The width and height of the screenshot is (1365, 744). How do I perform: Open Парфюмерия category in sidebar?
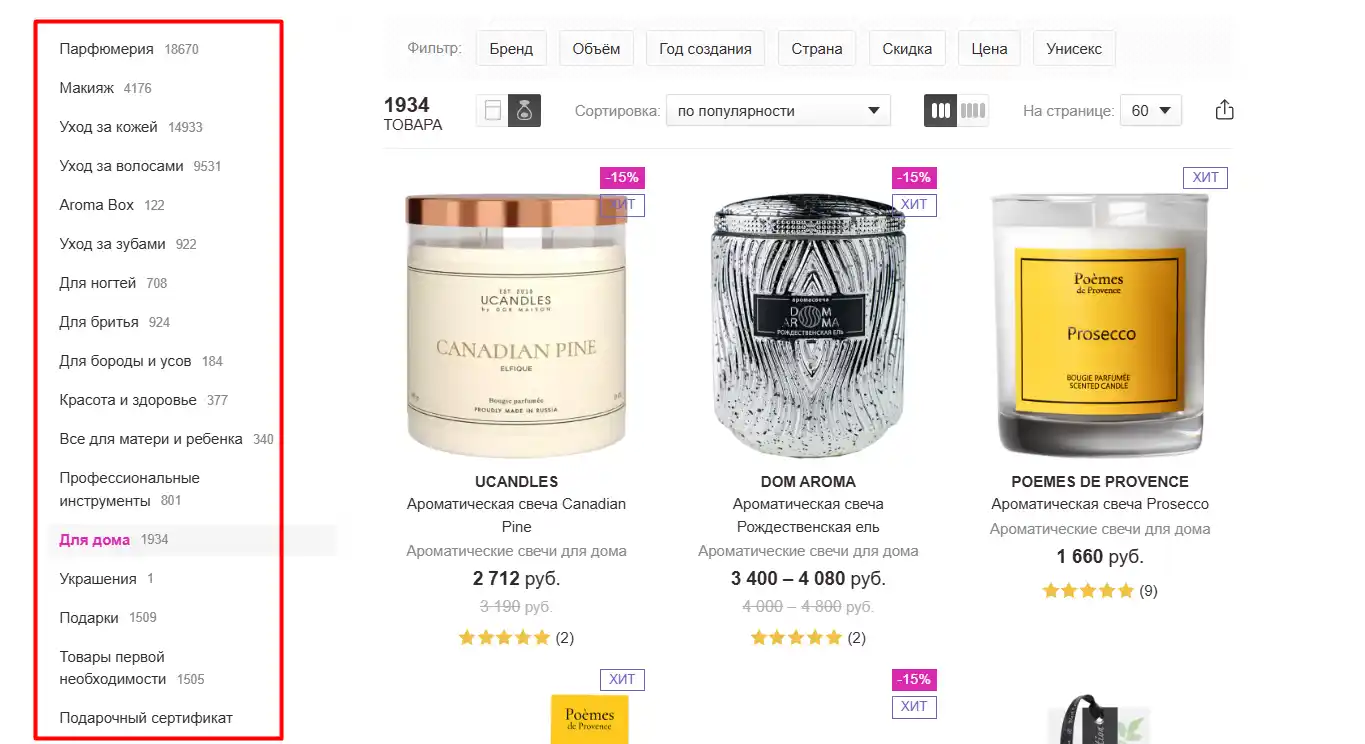tap(106, 49)
